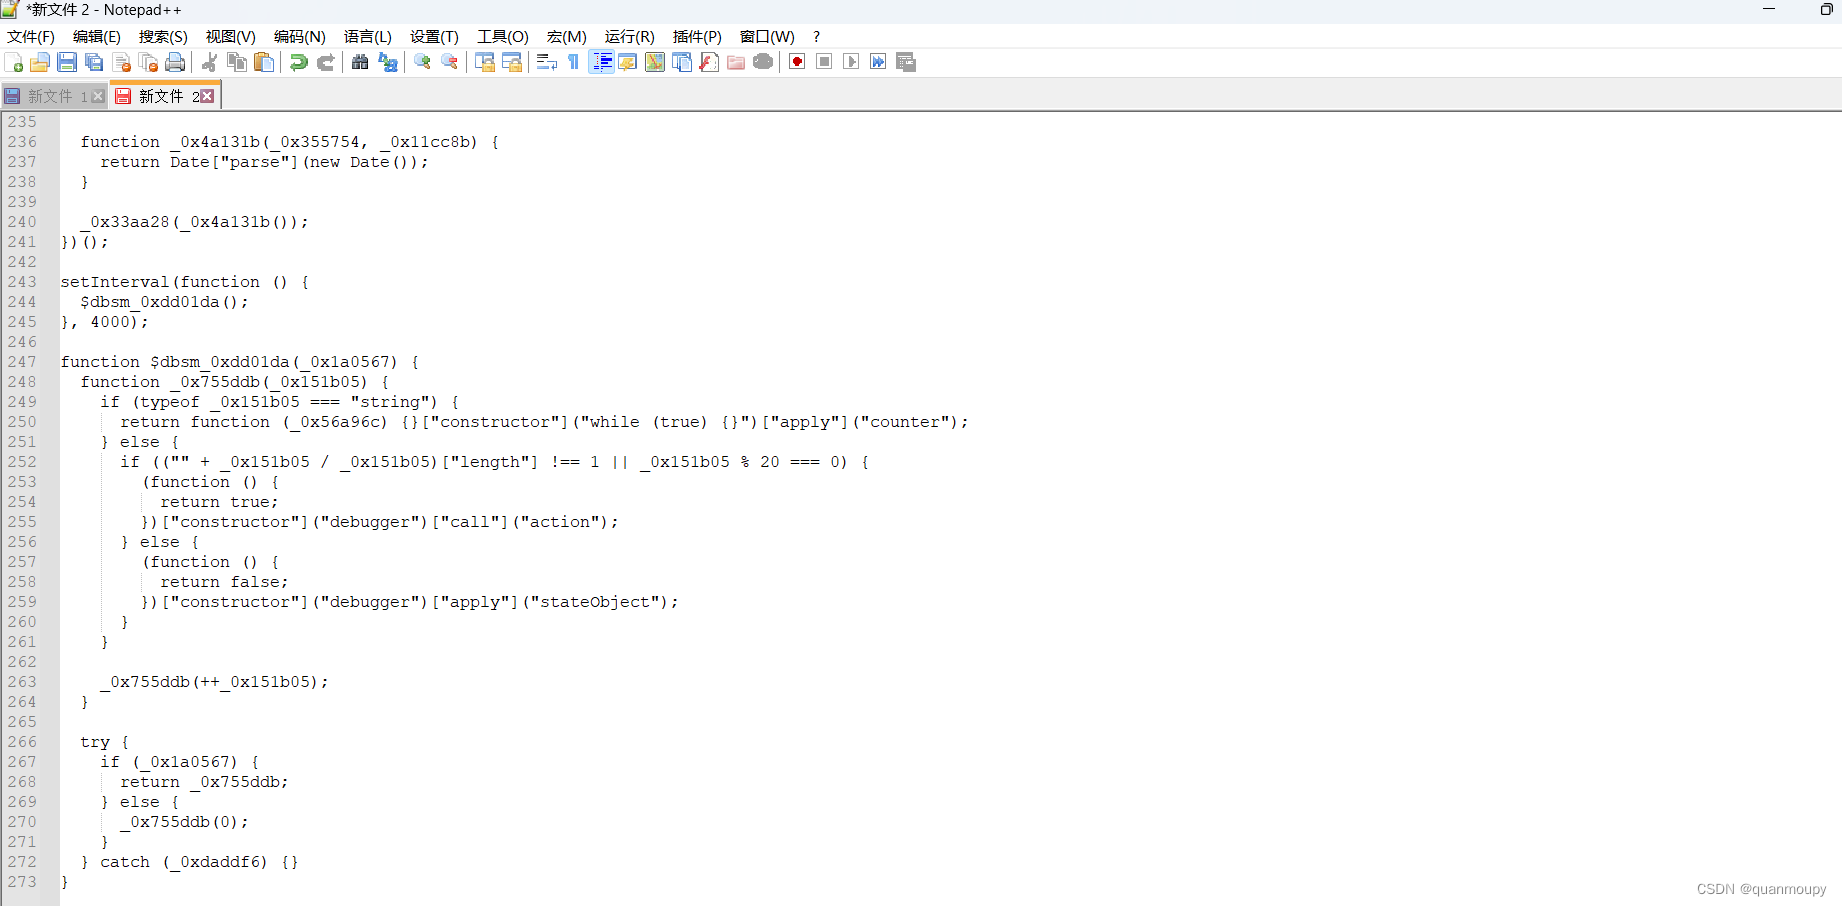Open Function List toolbar icon

tap(709, 62)
